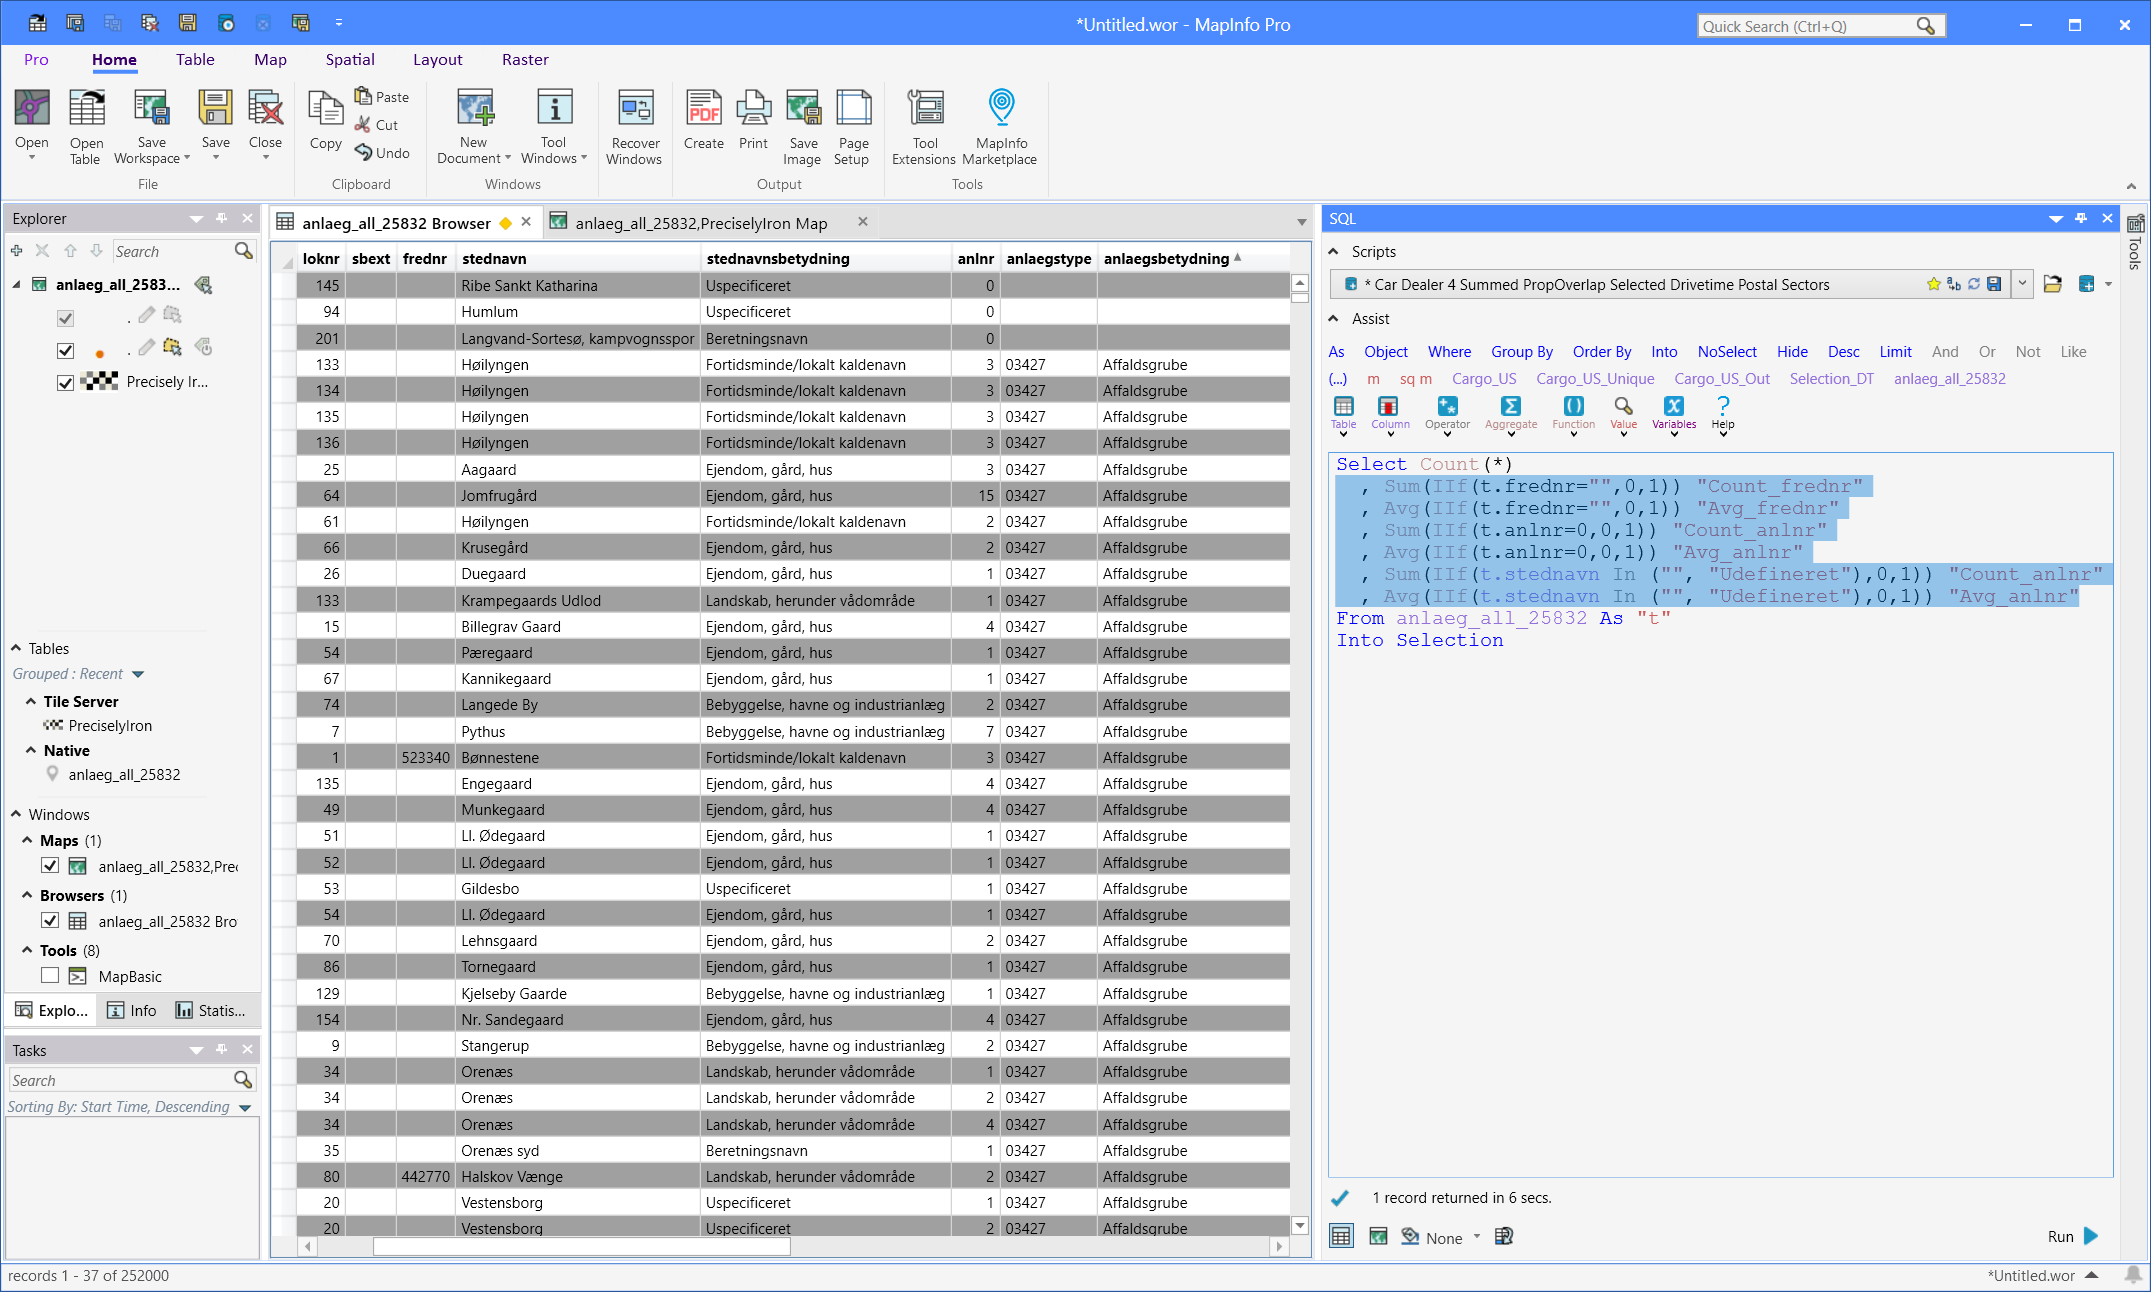2151x1292 pixels.
Task: Collapse the Tile Server tables group
Action: [31, 702]
